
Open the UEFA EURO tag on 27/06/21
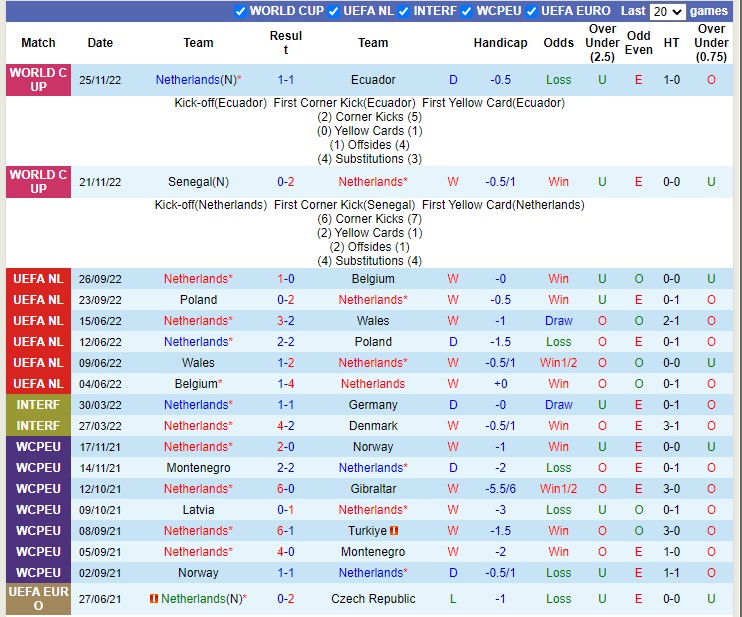[38, 599]
